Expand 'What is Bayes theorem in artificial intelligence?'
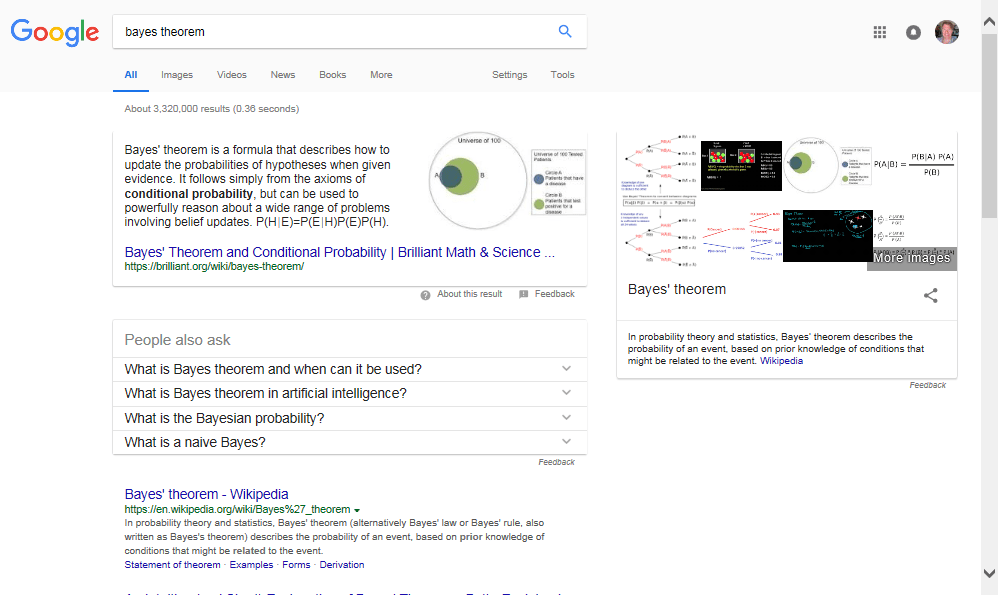This screenshot has height=595, width=998. coord(349,394)
